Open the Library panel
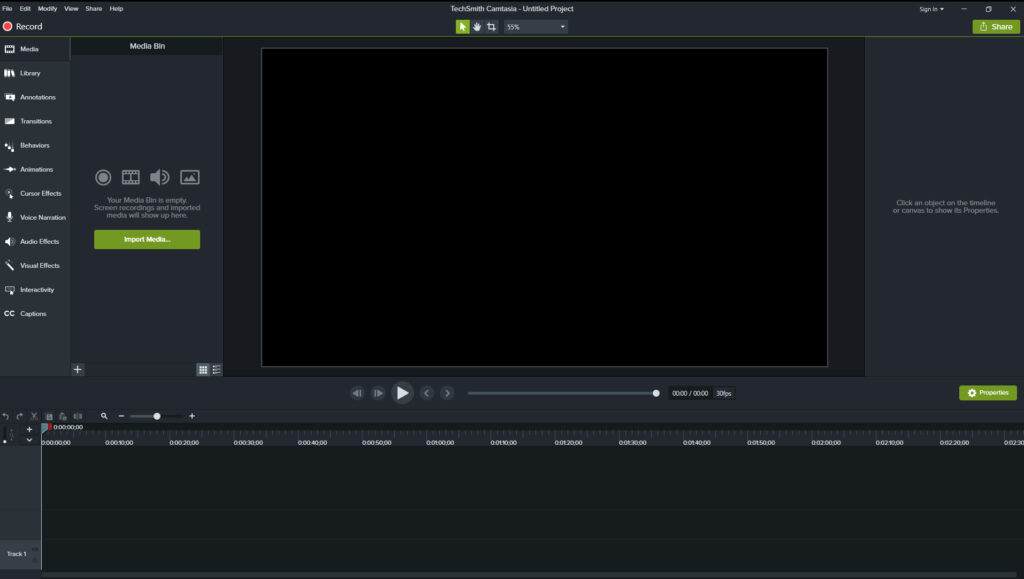This screenshot has width=1024, height=579. [x=35, y=73]
